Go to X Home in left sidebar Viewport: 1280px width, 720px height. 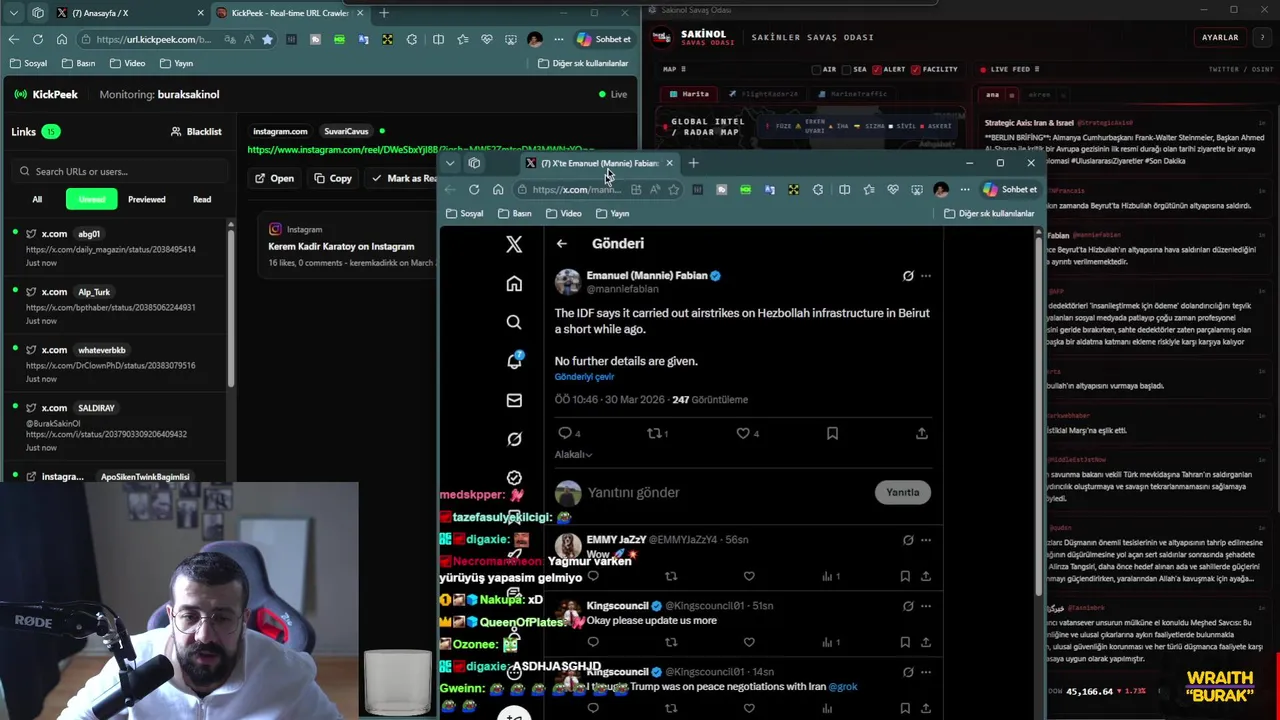pos(514,284)
